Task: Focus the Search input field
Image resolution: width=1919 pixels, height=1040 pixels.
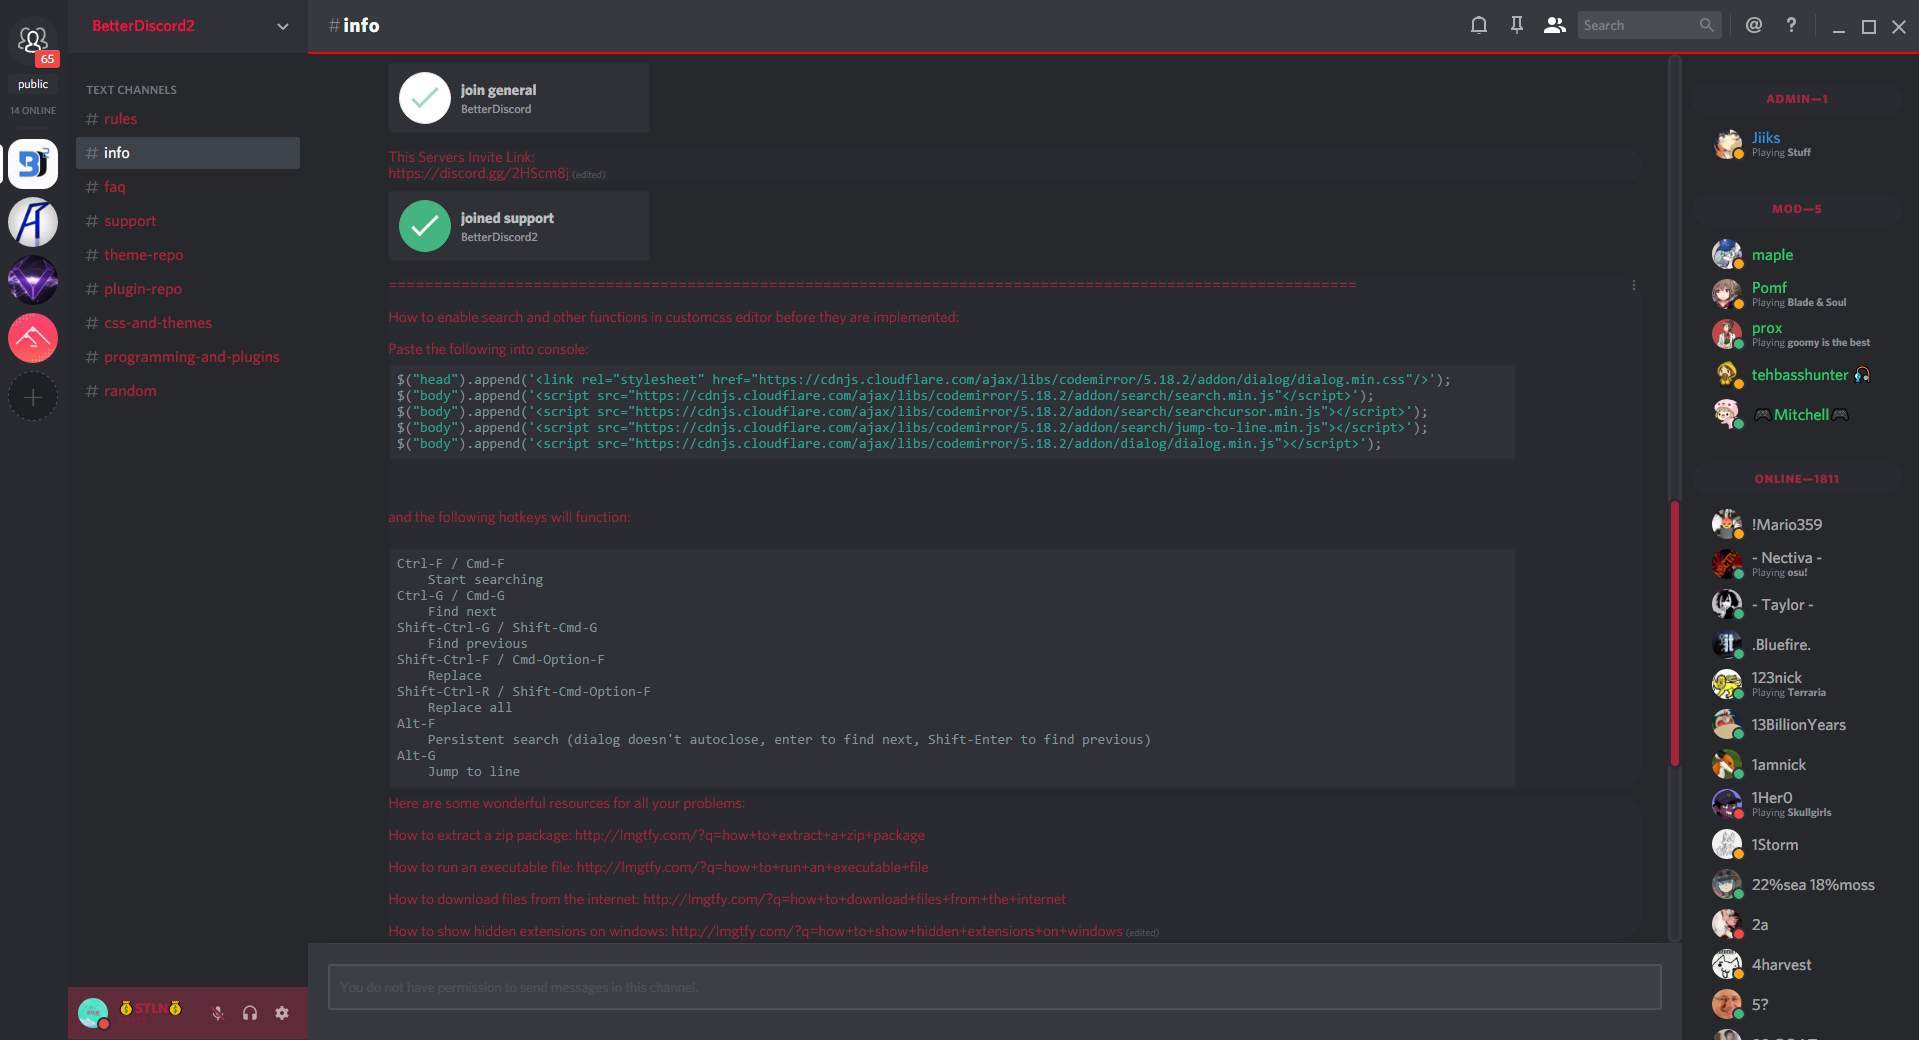Action: [1638, 26]
